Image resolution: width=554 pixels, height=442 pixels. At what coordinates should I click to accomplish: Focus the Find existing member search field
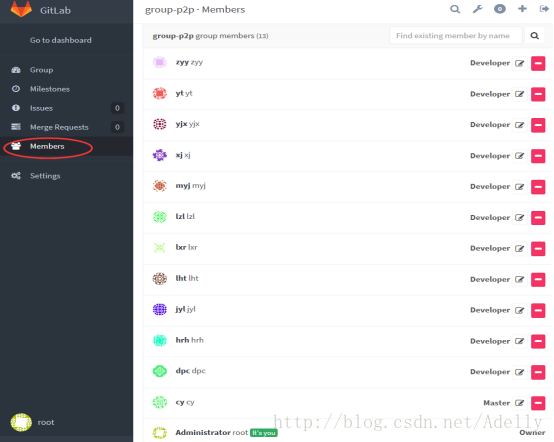[456, 36]
